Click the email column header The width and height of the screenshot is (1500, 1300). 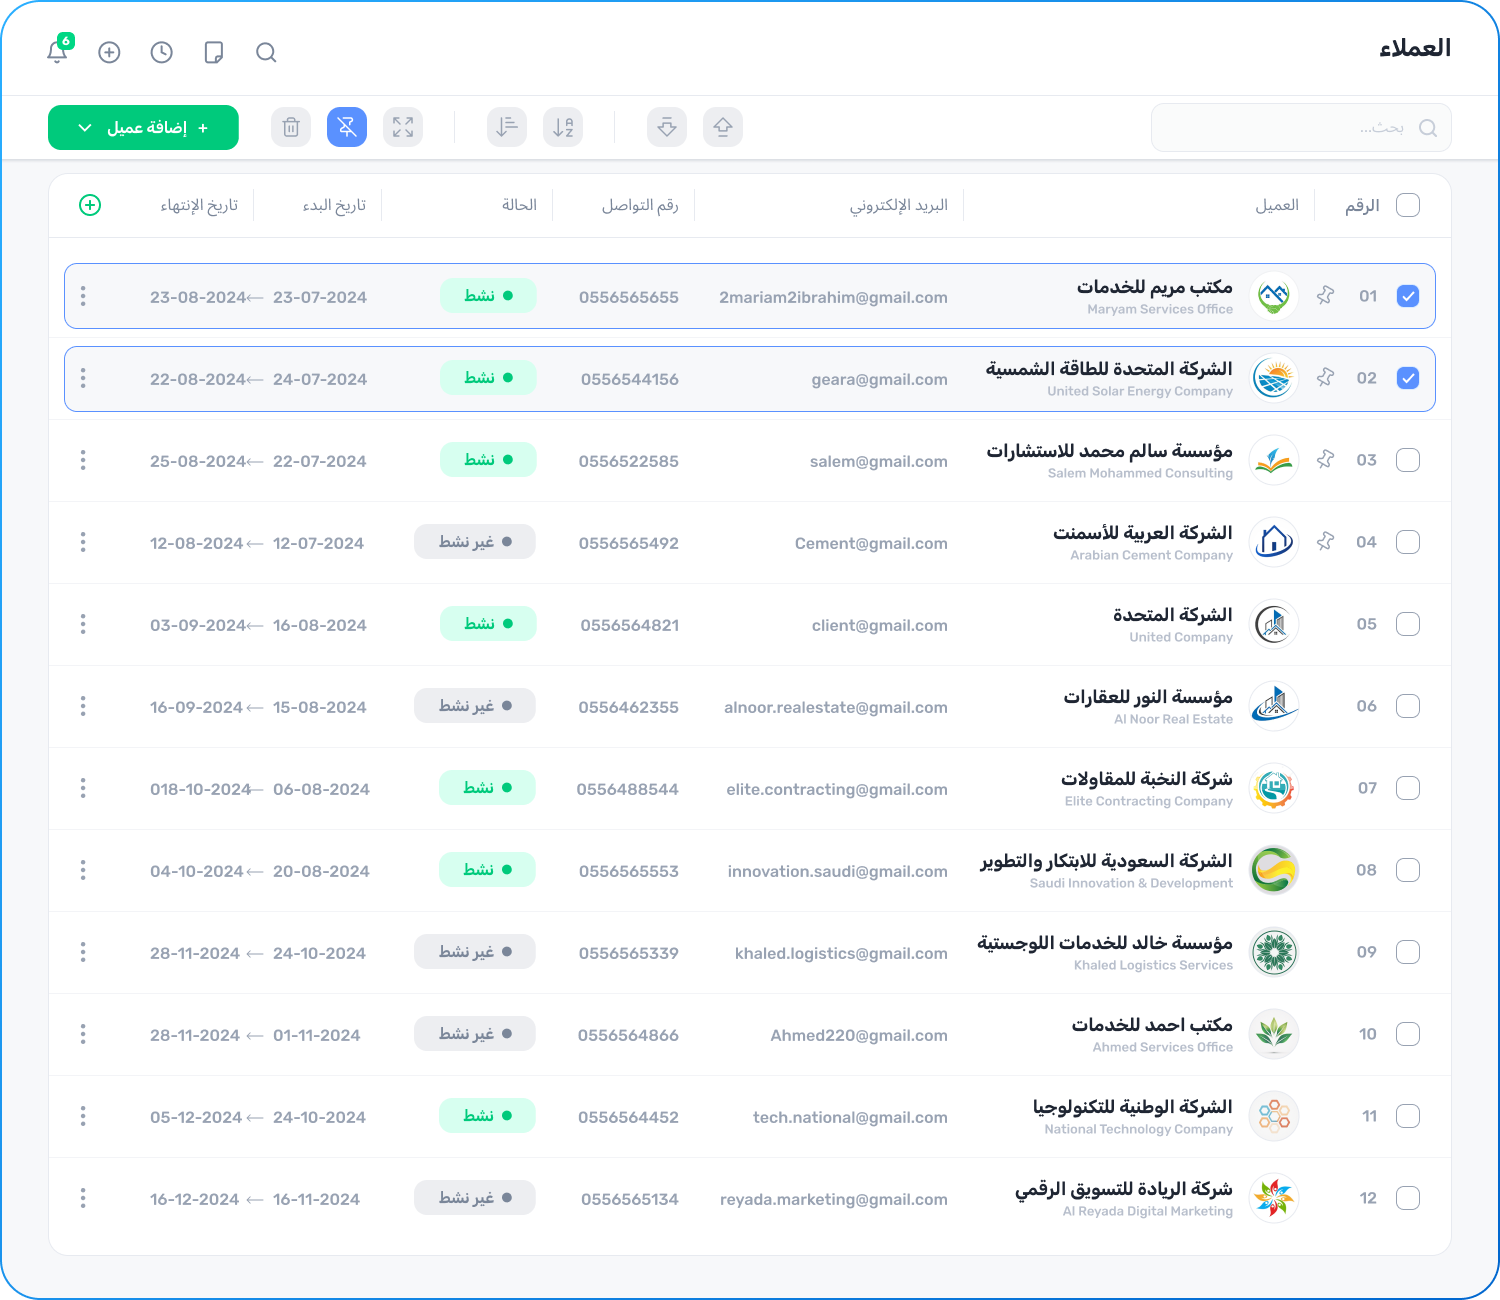pos(898,205)
